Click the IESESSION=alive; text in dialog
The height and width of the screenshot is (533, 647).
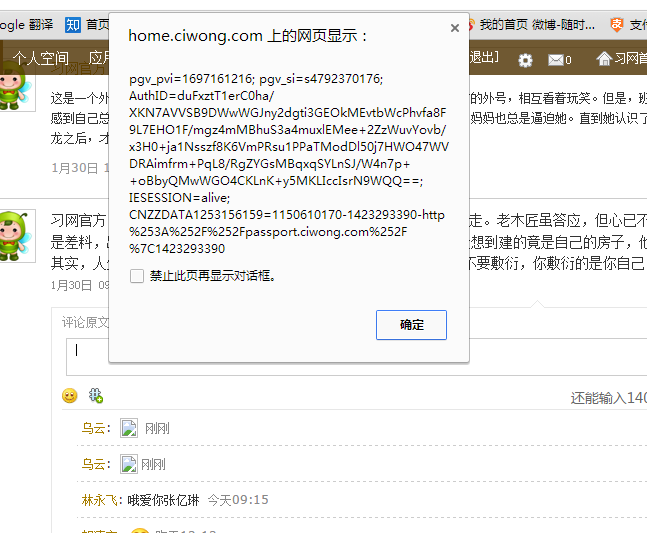point(179,198)
